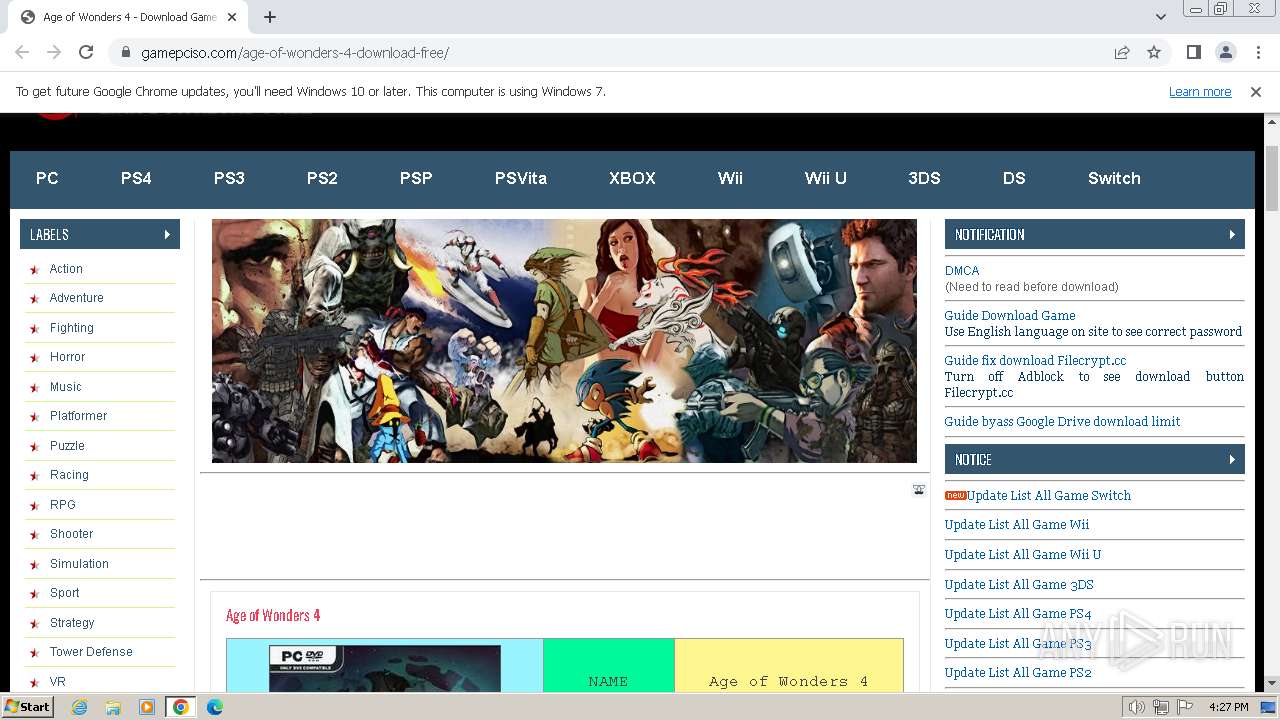Open the Strategy label
This screenshot has height=720, width=1280.
point(72,623)
